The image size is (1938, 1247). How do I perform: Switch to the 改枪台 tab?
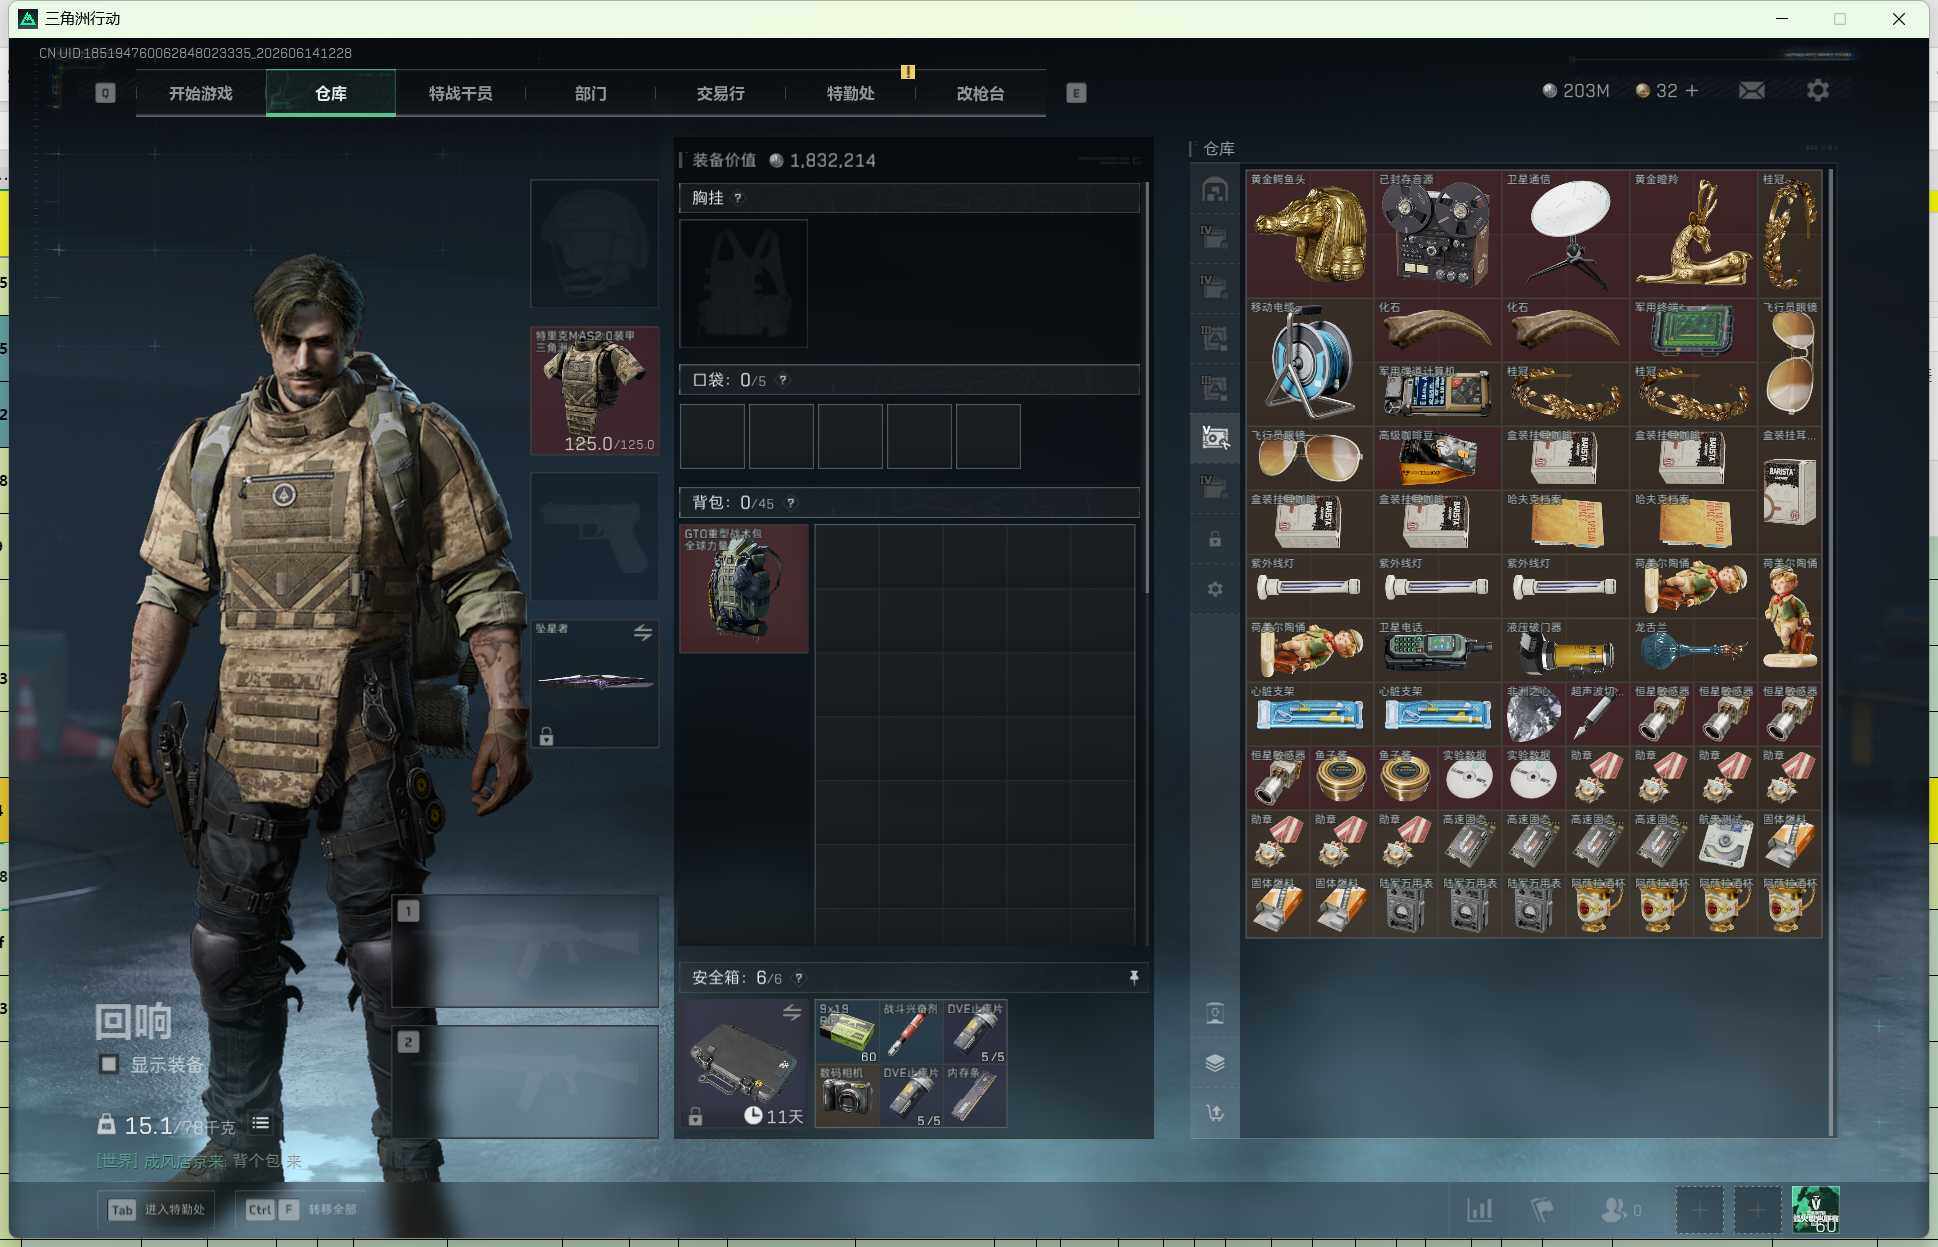tap(981, 93)
